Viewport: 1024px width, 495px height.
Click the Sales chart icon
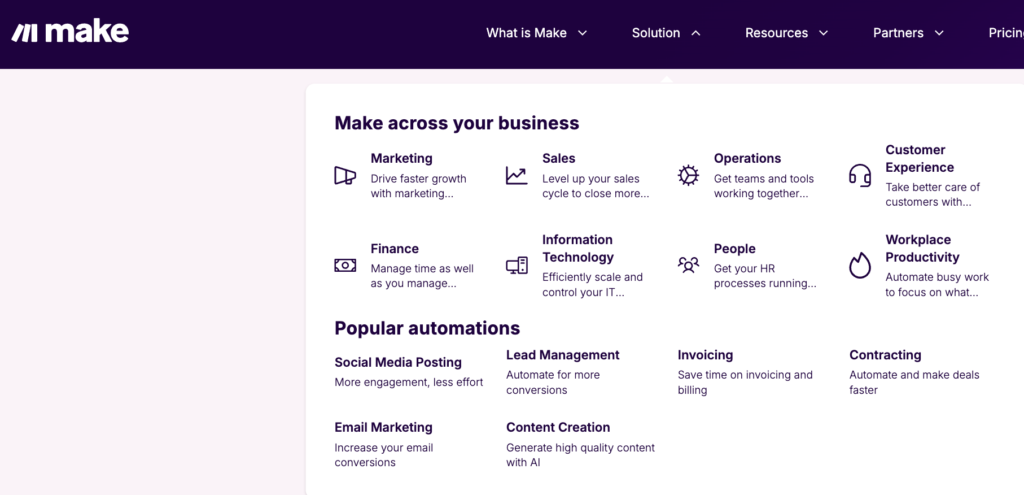point(516,176)
